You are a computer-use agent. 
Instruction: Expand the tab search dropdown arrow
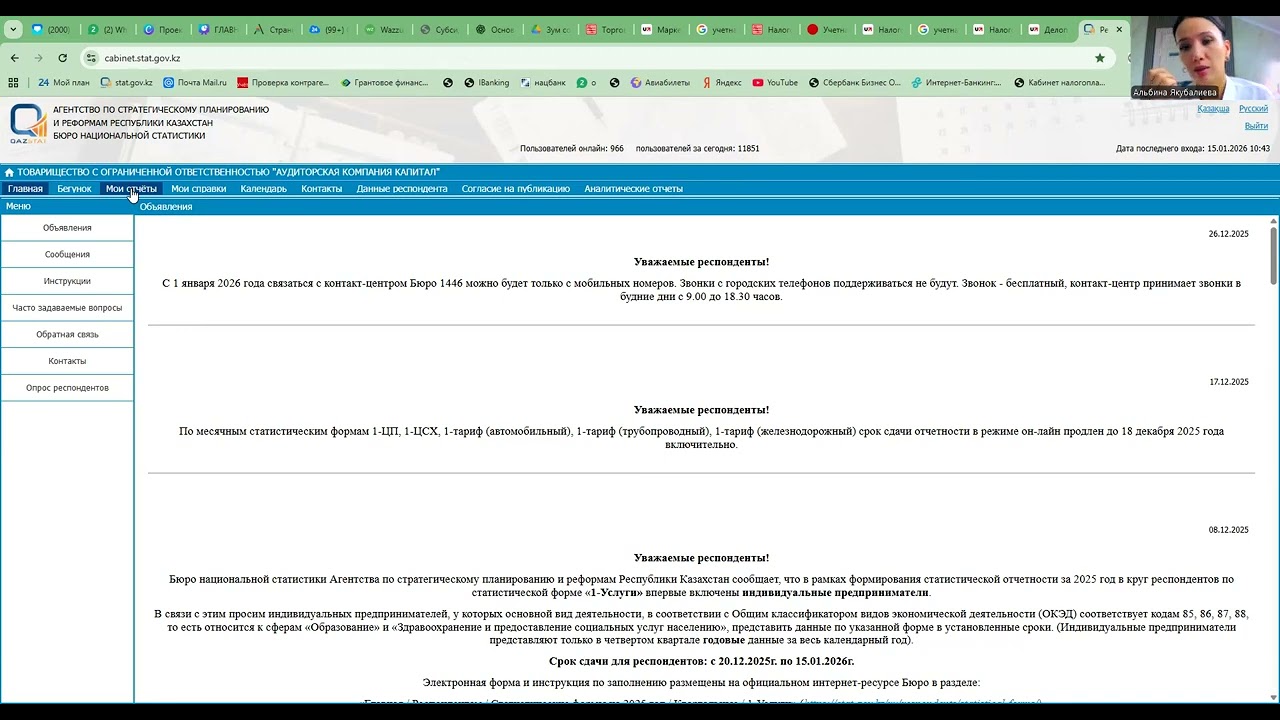13,30
